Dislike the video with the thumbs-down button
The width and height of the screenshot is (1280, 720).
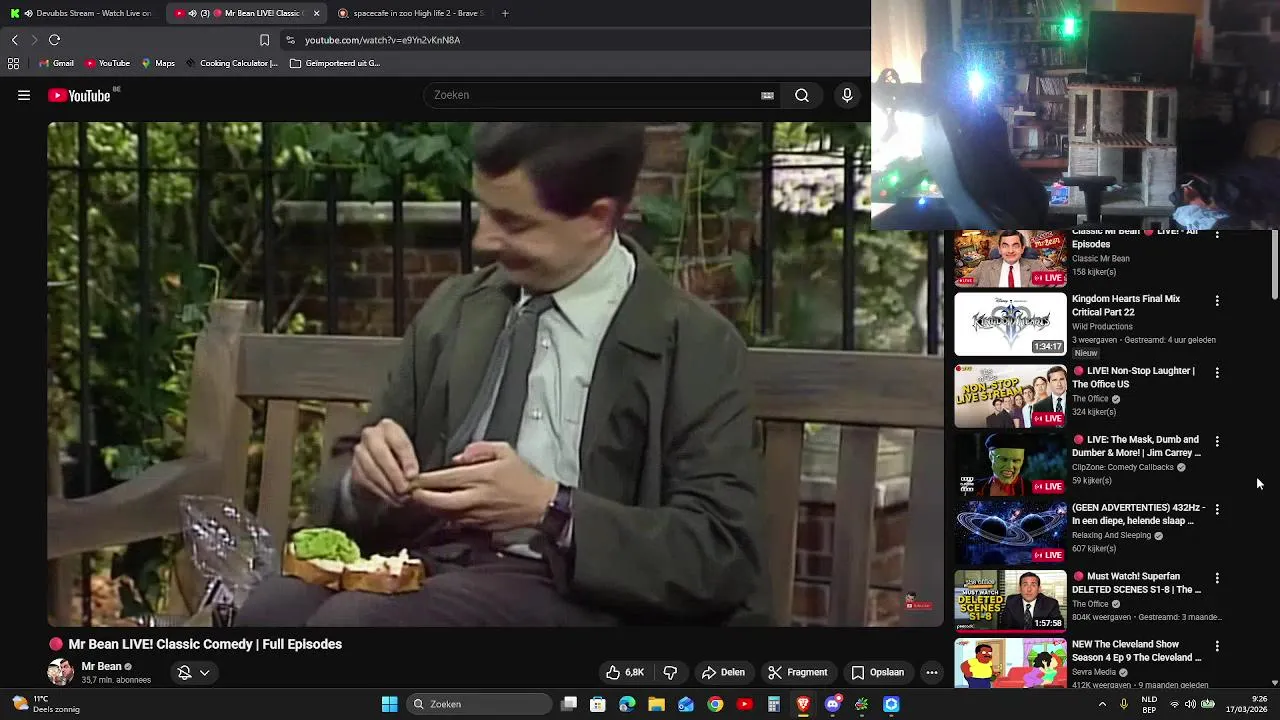pos(670,672)
